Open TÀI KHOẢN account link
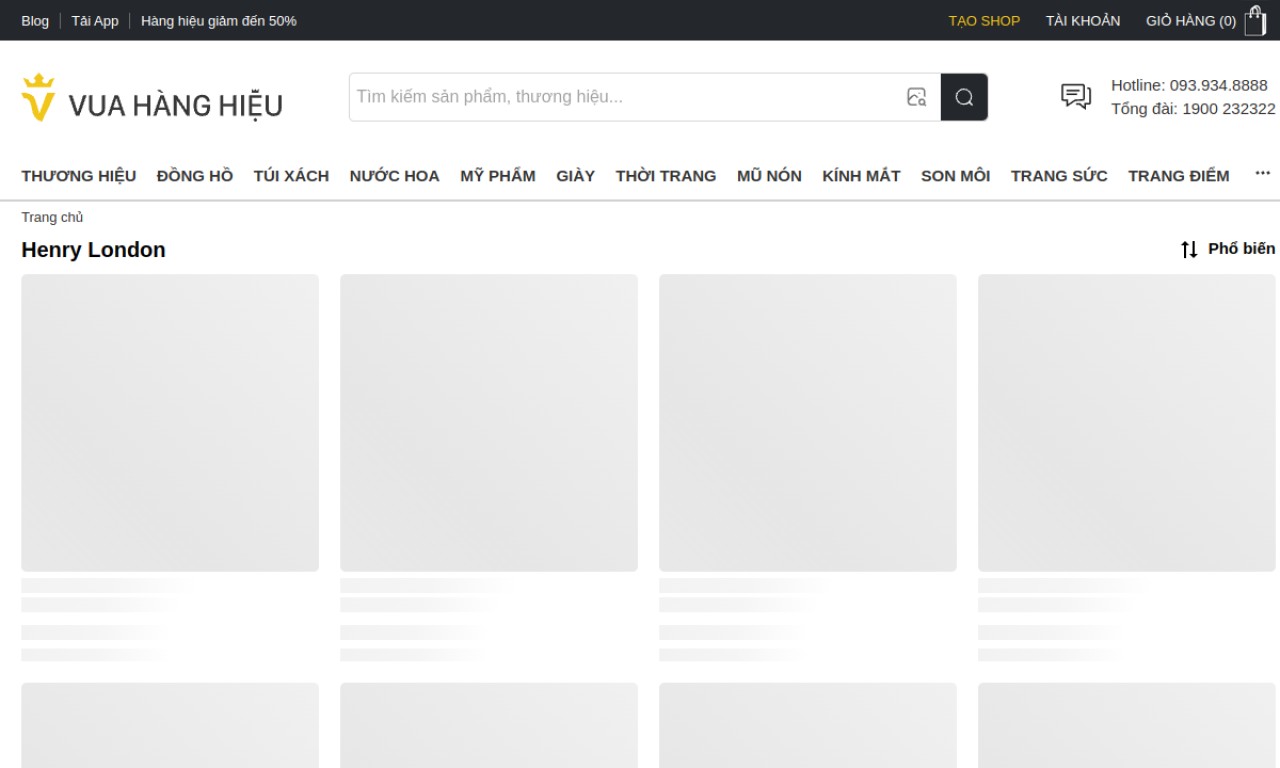 click(1083, 20)
